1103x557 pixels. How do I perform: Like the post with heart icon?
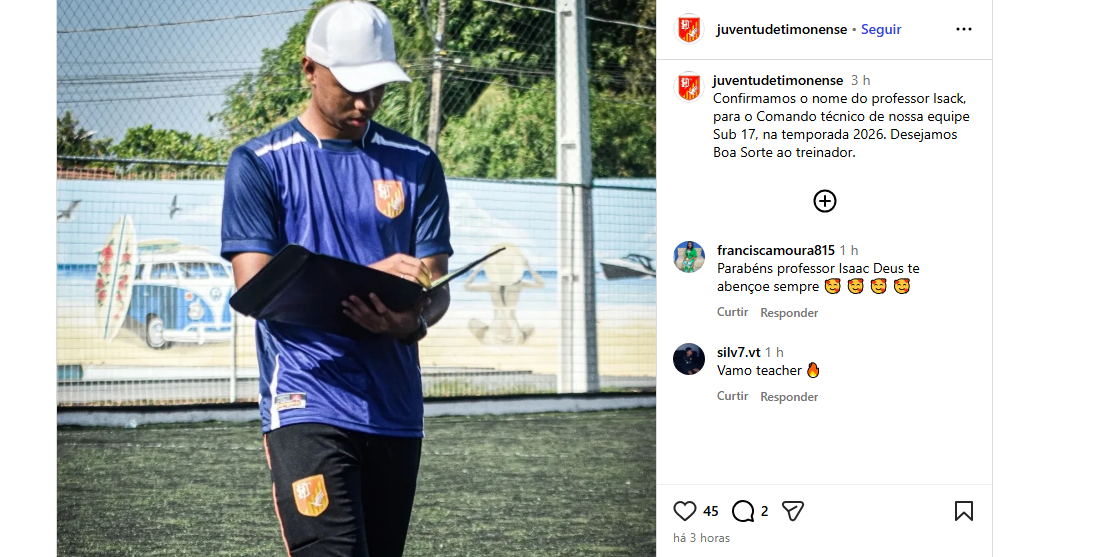tap(684, 511)
